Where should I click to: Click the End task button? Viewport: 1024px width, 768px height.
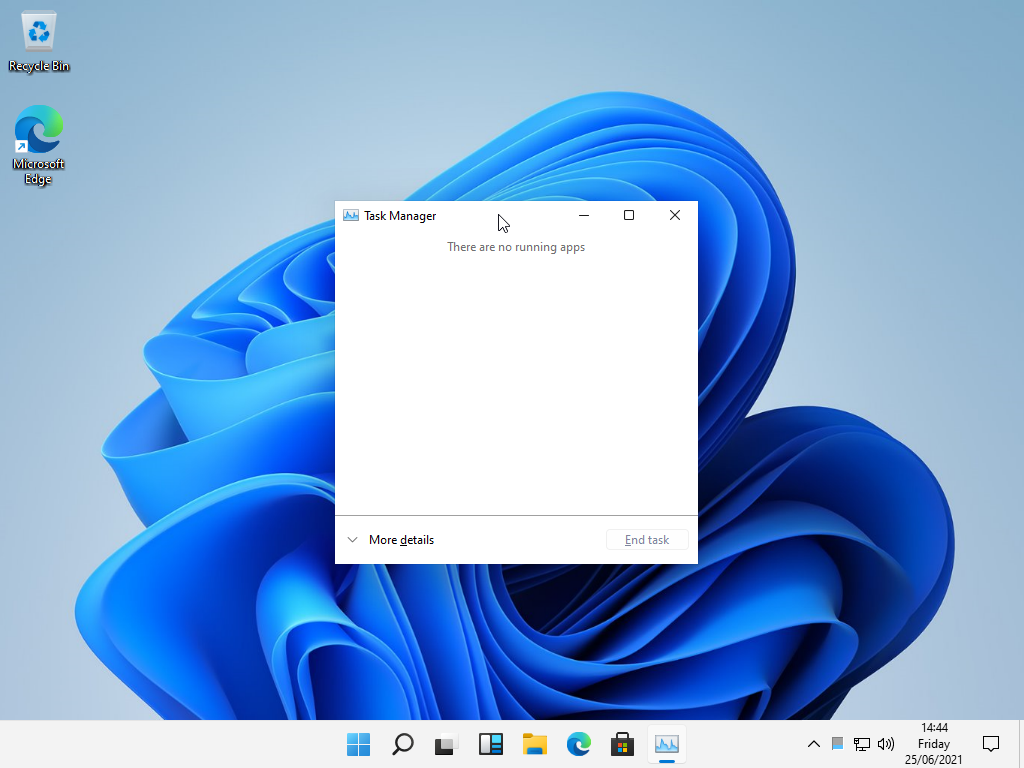647,540
